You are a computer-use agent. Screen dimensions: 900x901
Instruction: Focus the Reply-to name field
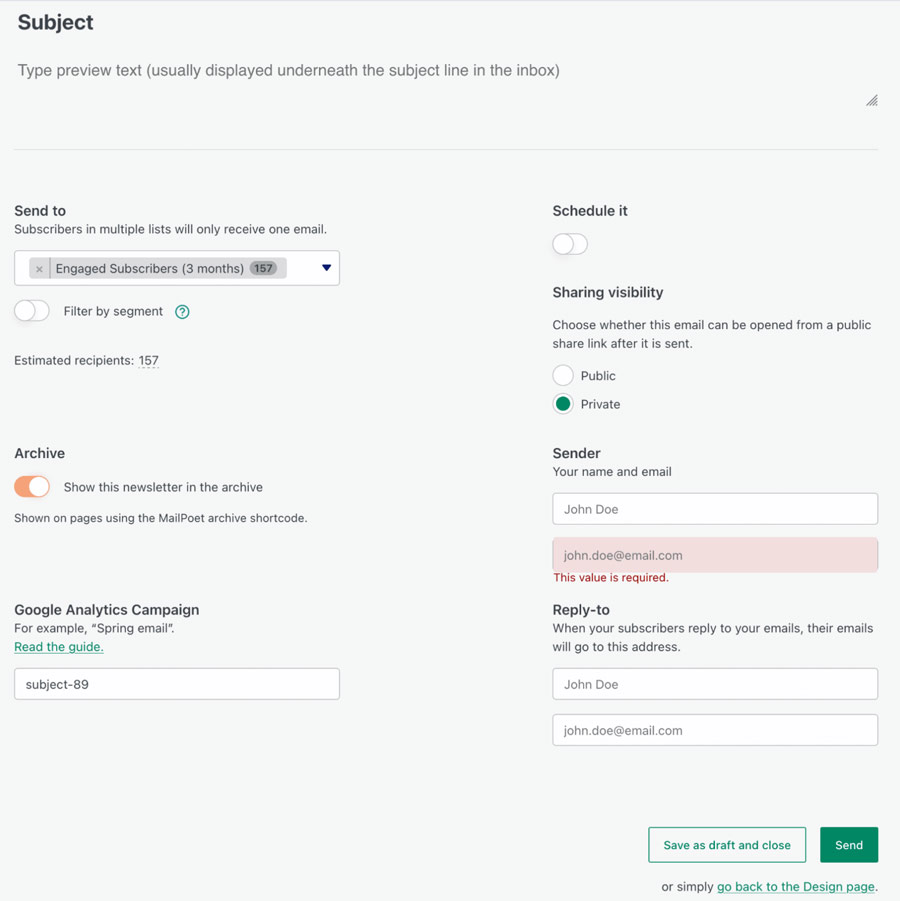(x=715, y=684)
